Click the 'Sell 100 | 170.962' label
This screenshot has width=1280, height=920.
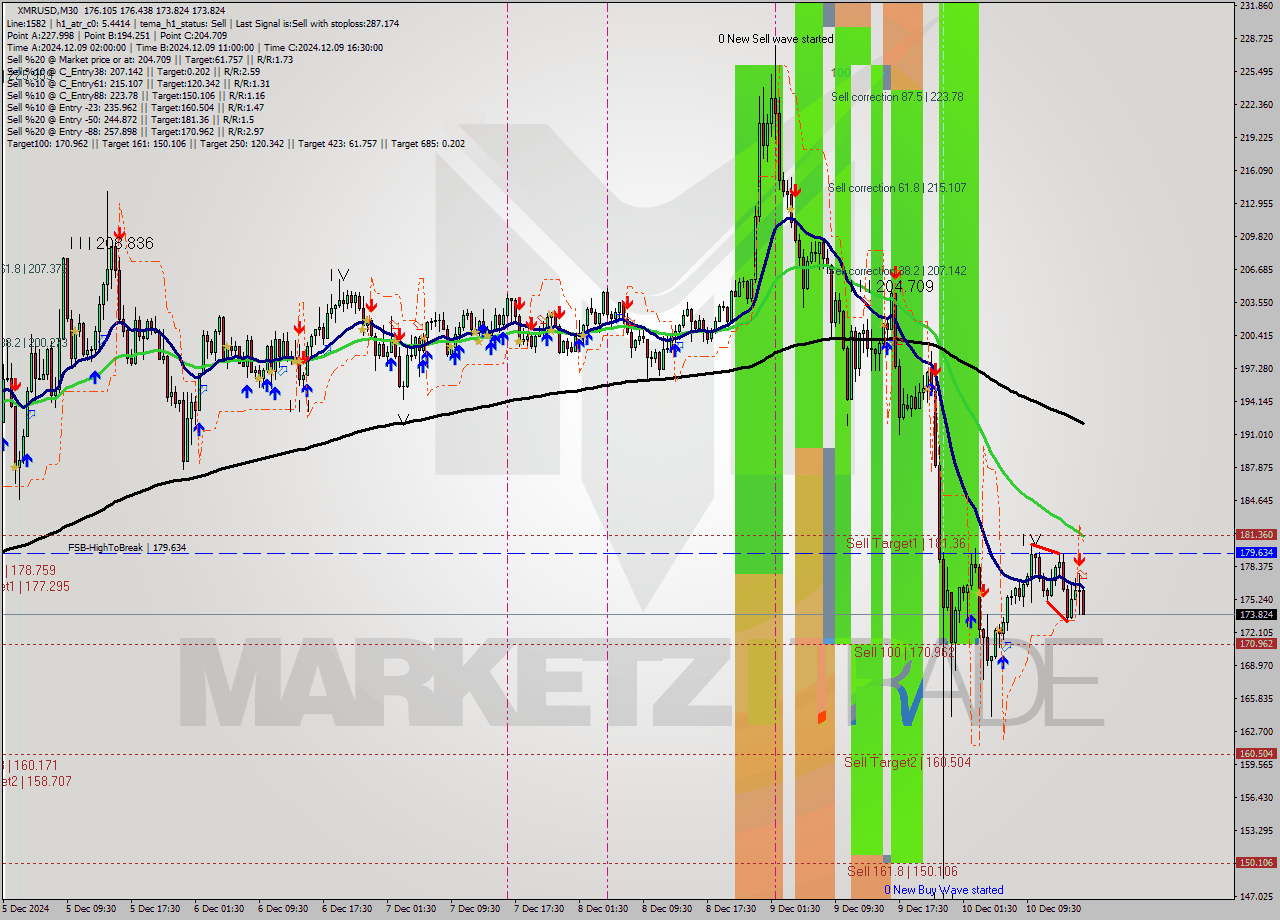point(904,652)
